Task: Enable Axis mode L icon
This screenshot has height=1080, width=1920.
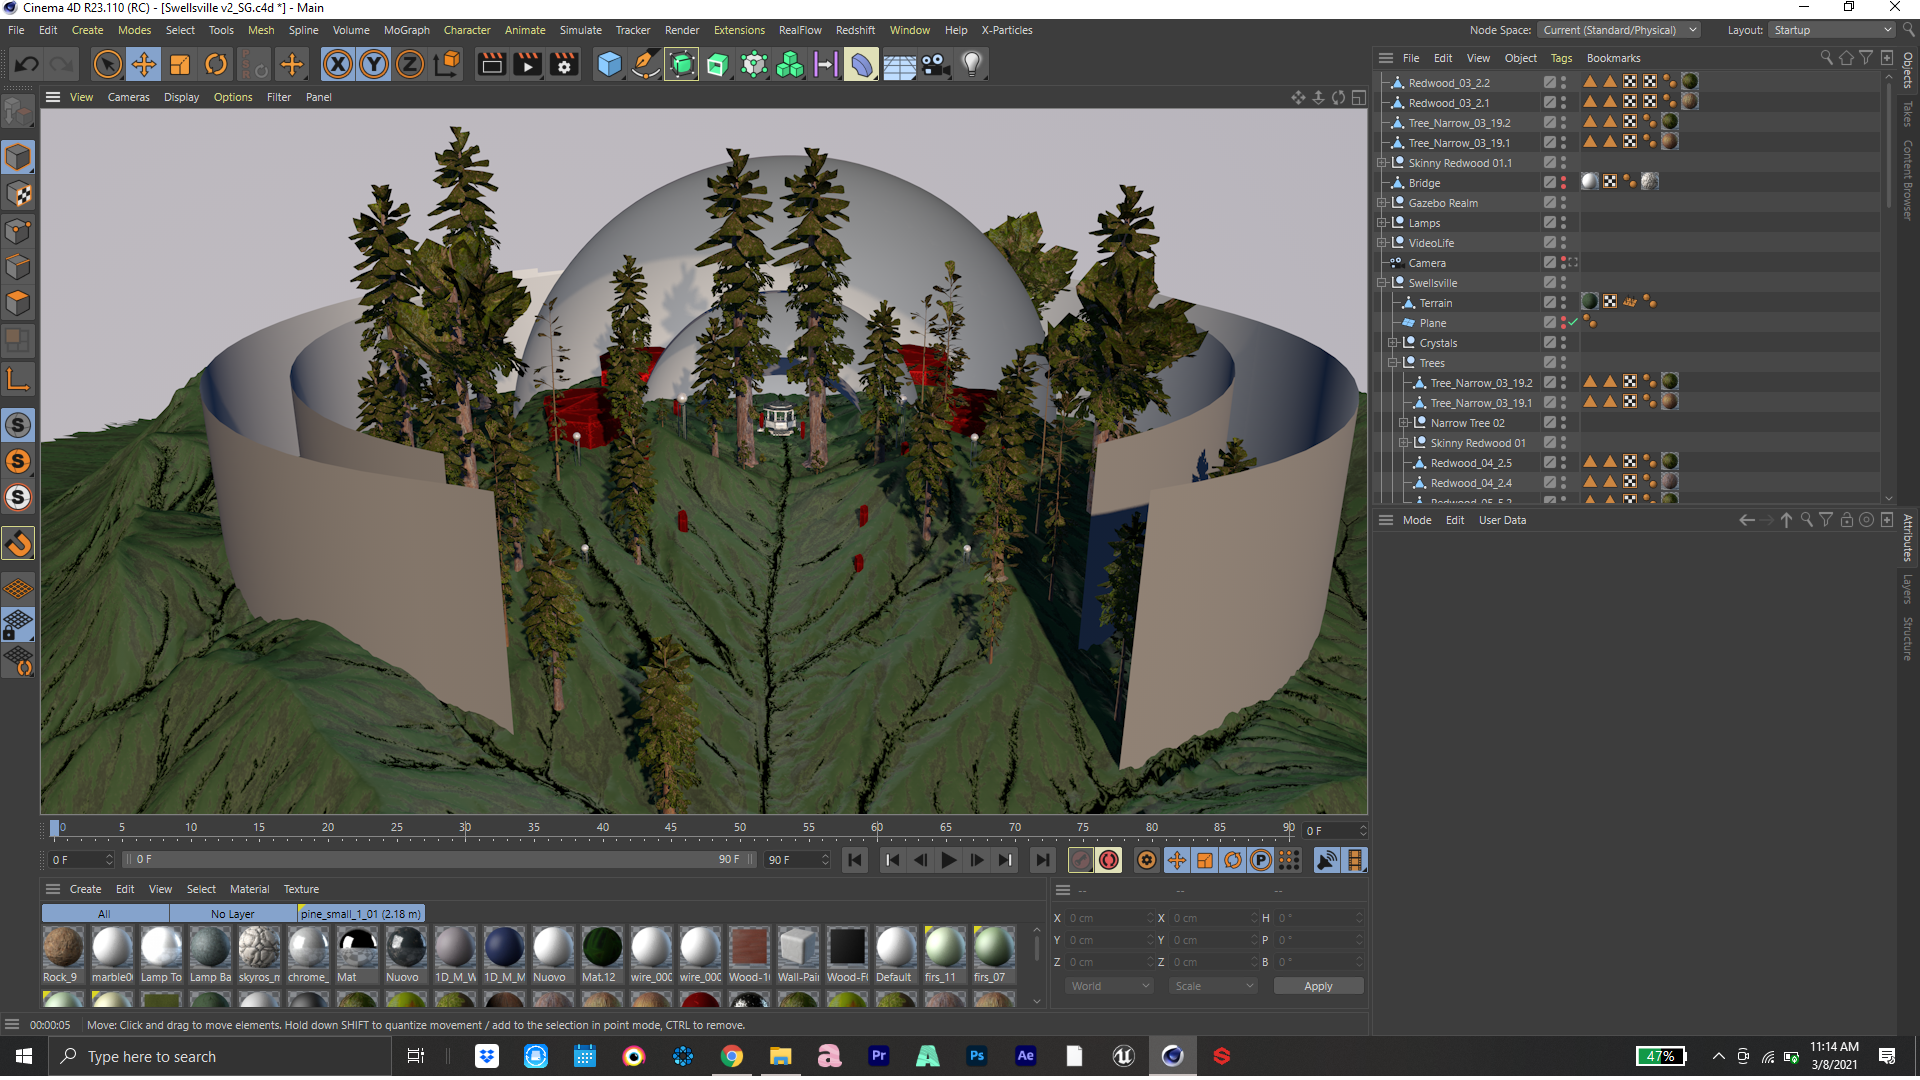Action: pos(18,379)
